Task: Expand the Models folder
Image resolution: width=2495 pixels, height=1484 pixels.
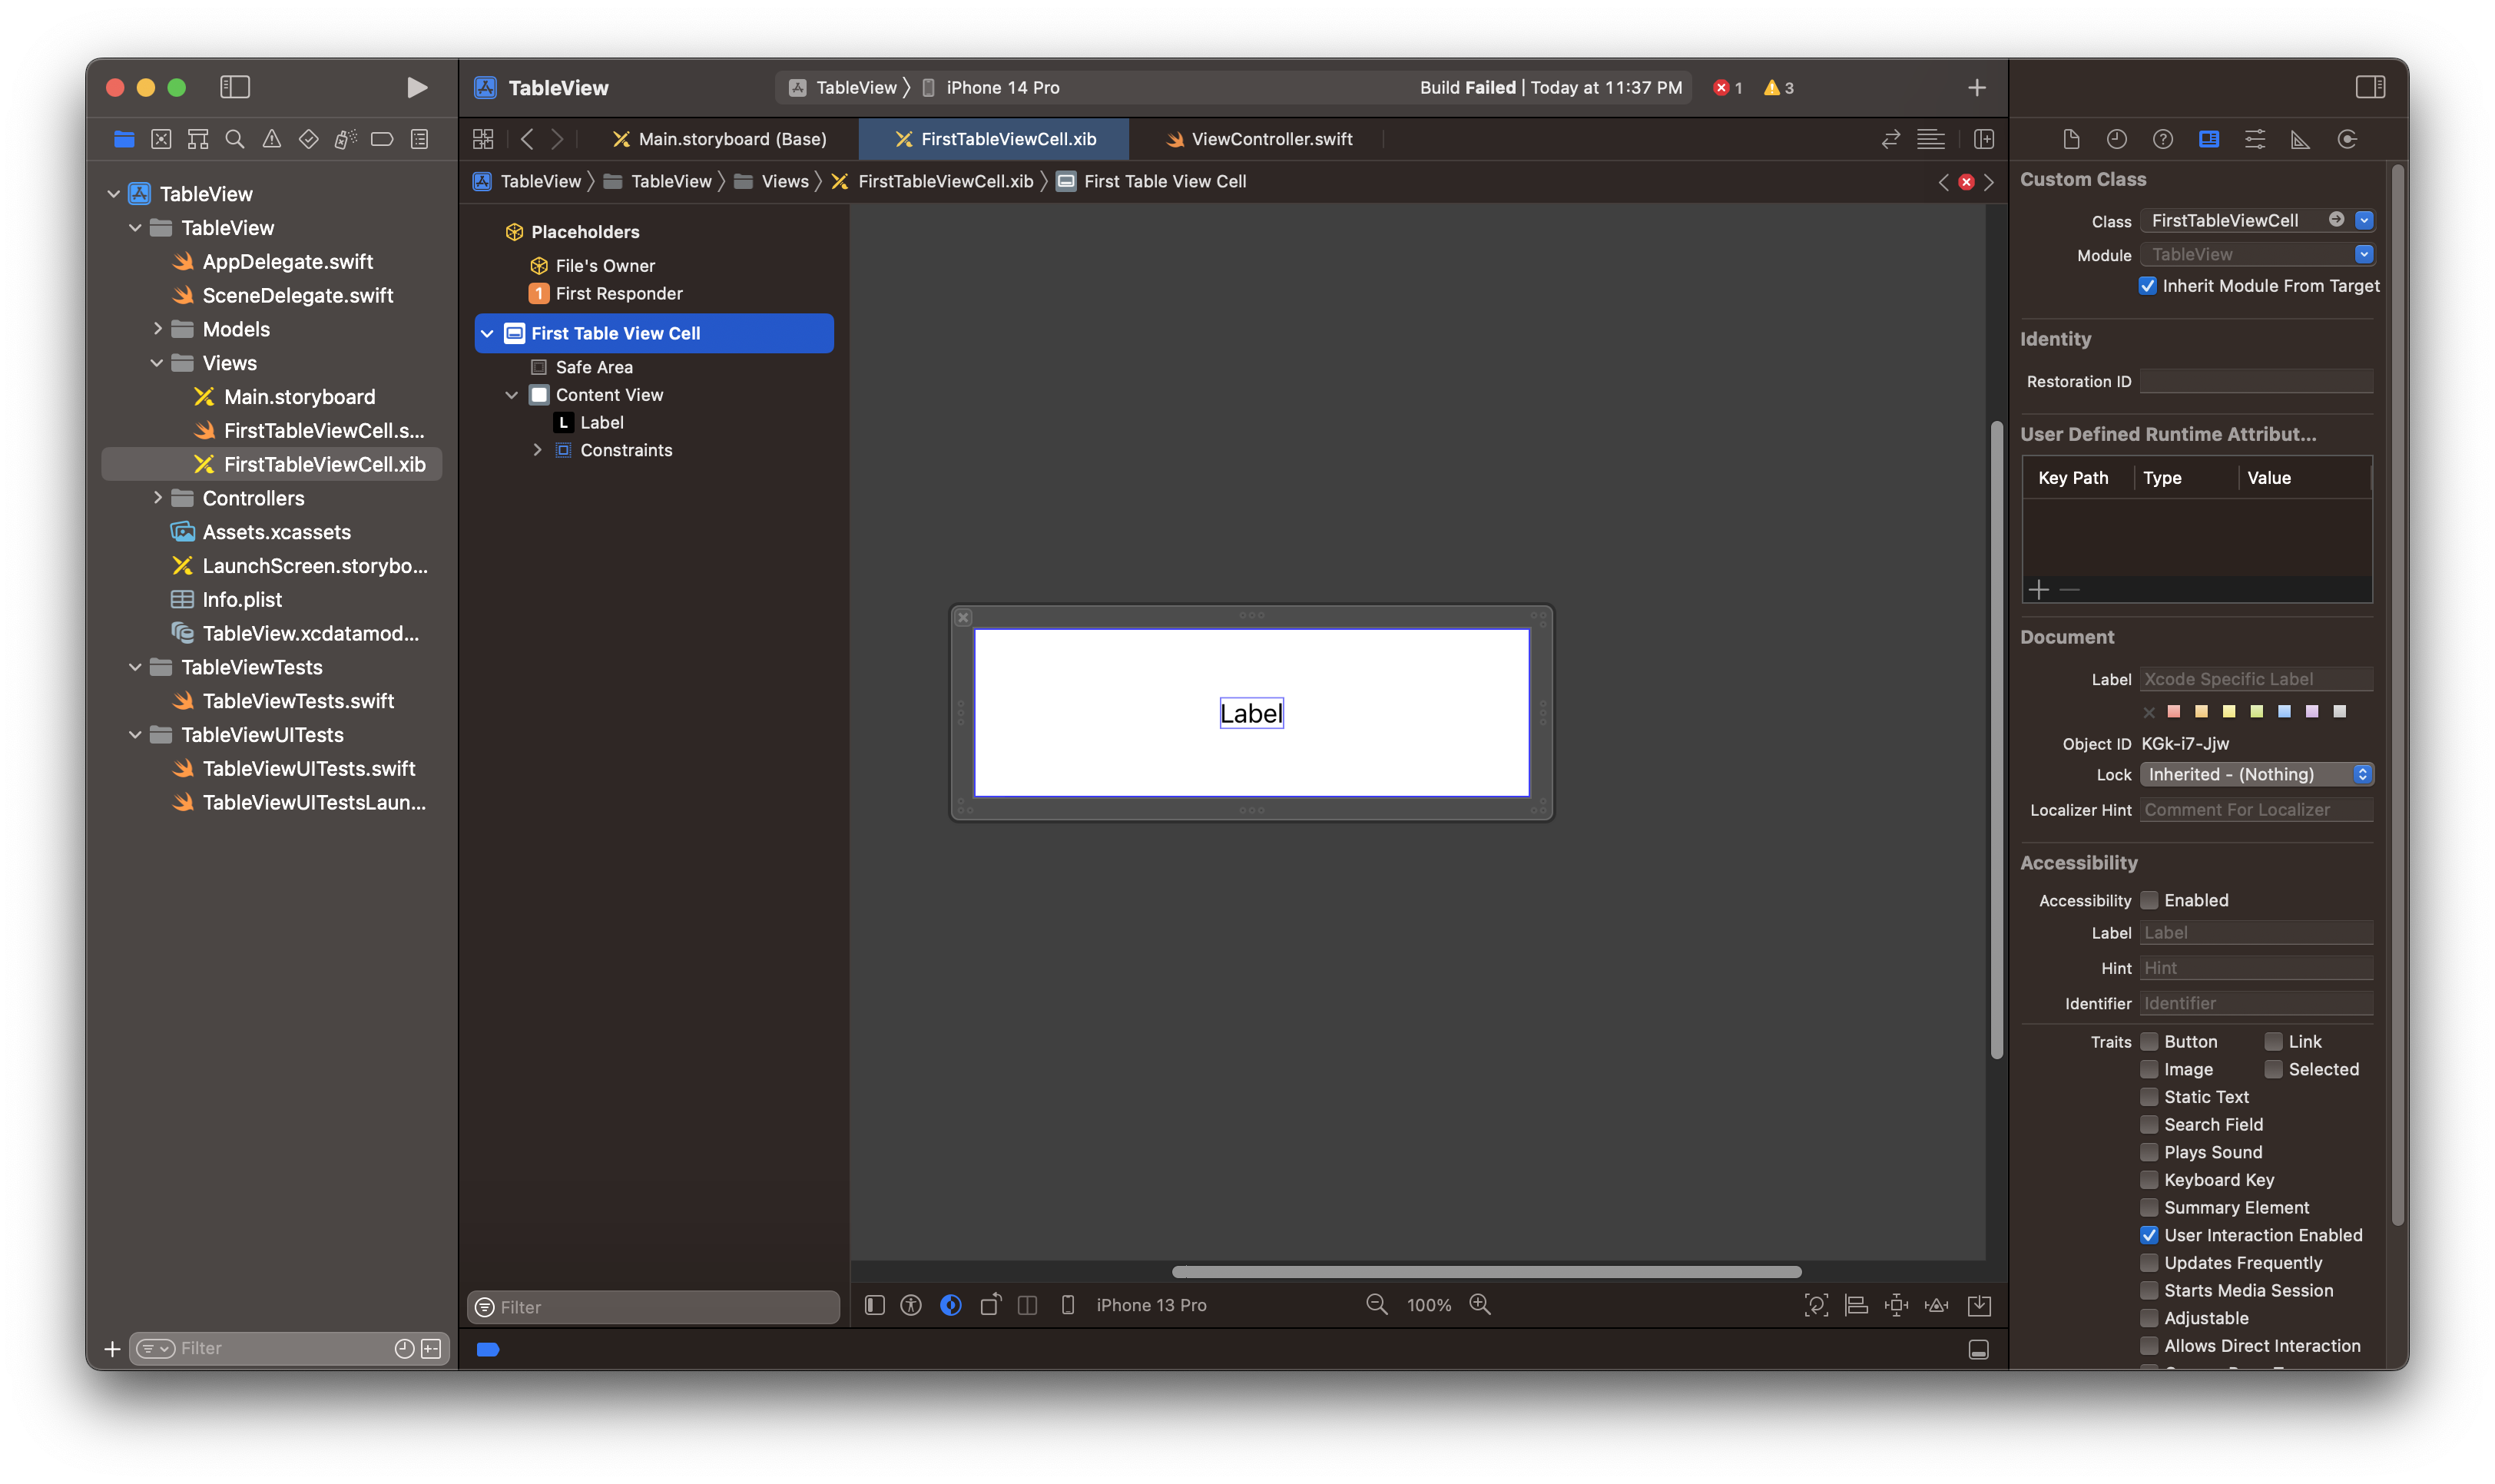Action: coord(157,329)
